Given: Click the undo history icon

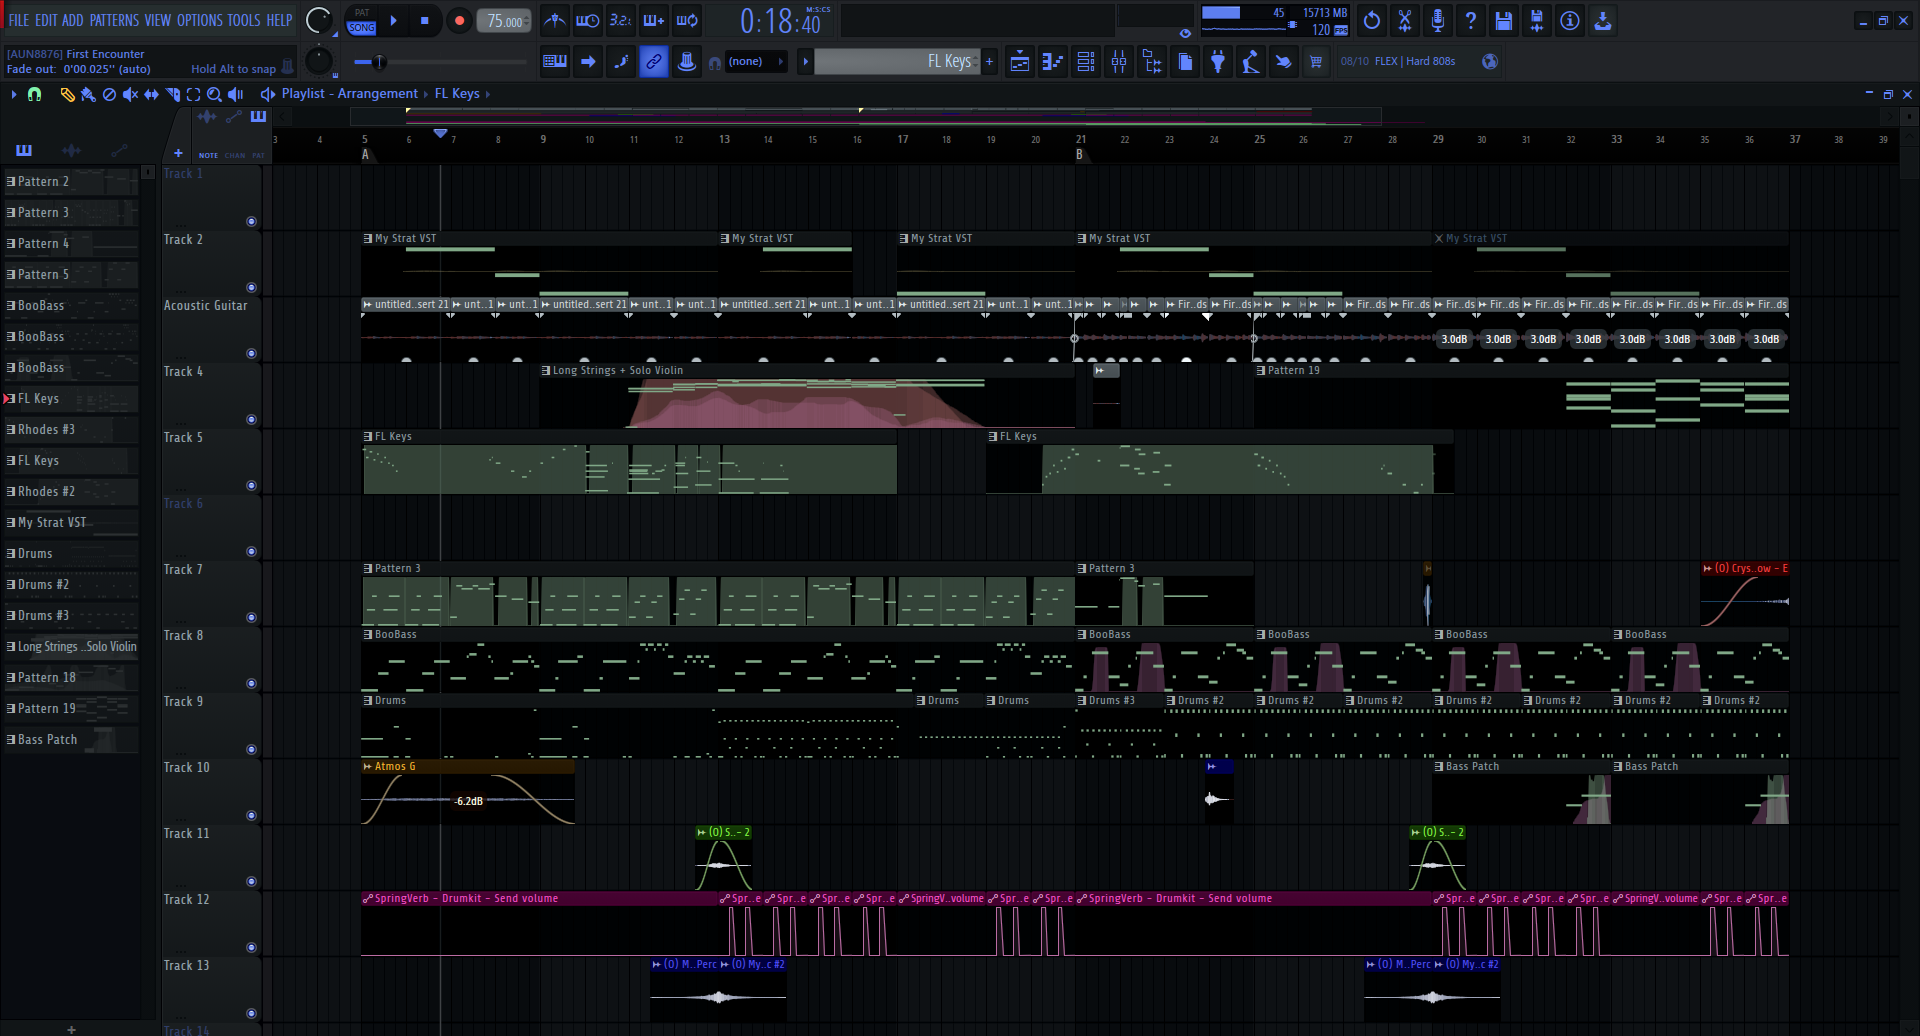Looking at the screenshot, I should (x=1372, y=20).
